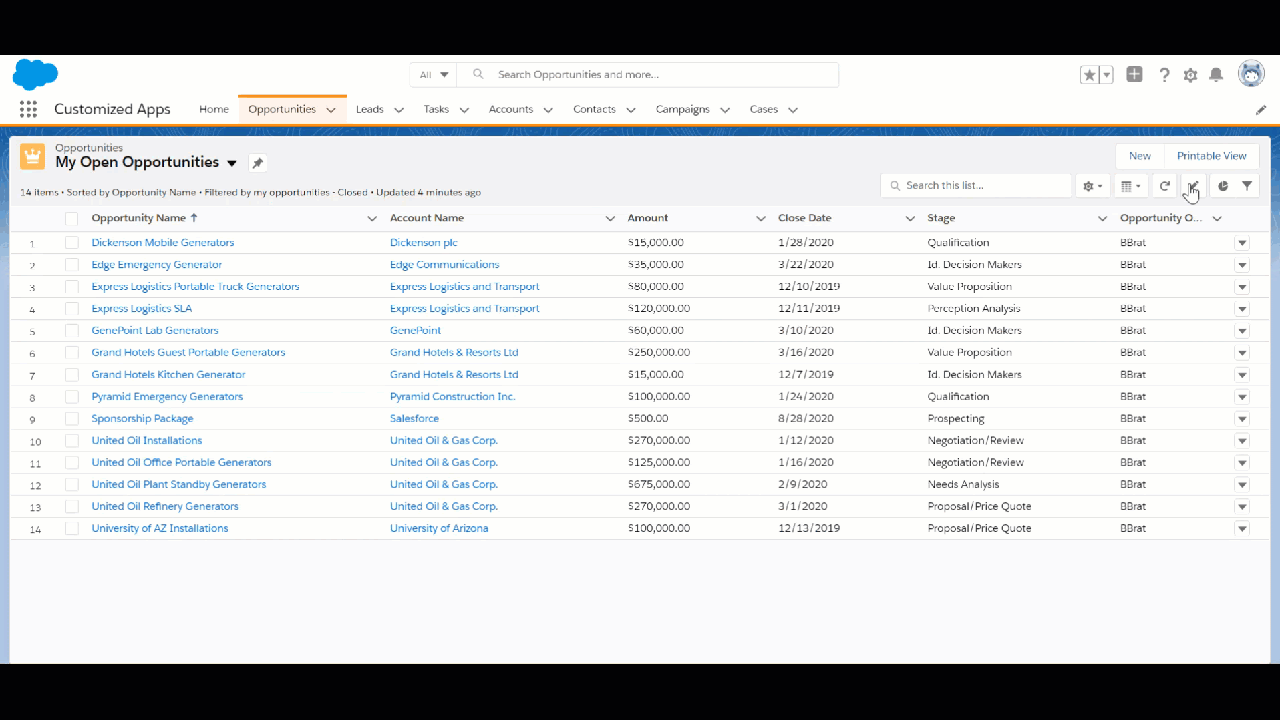The image size is (1280, 720).
Task: Open the GenePoint account link
Action: [414, 330]
